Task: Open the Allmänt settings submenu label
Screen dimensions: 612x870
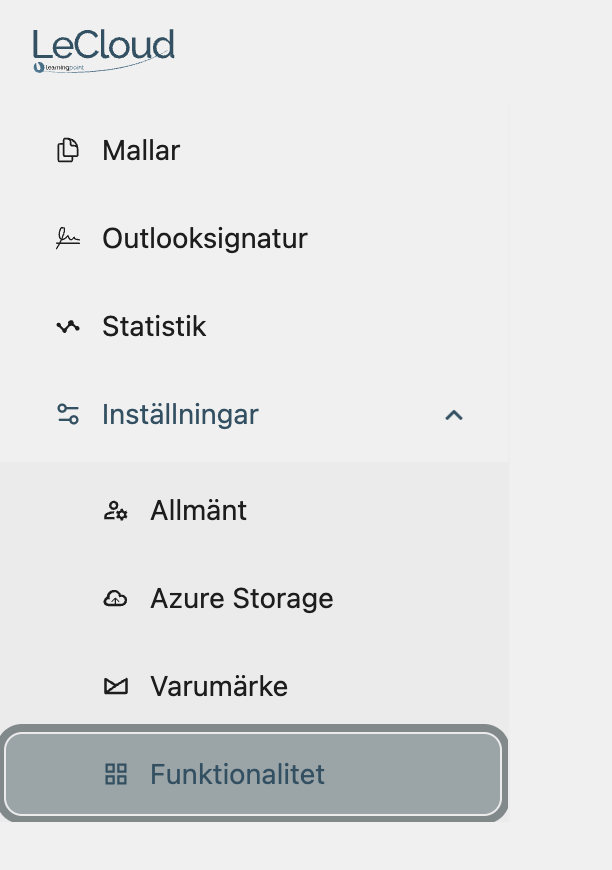Action: [199, 510]
